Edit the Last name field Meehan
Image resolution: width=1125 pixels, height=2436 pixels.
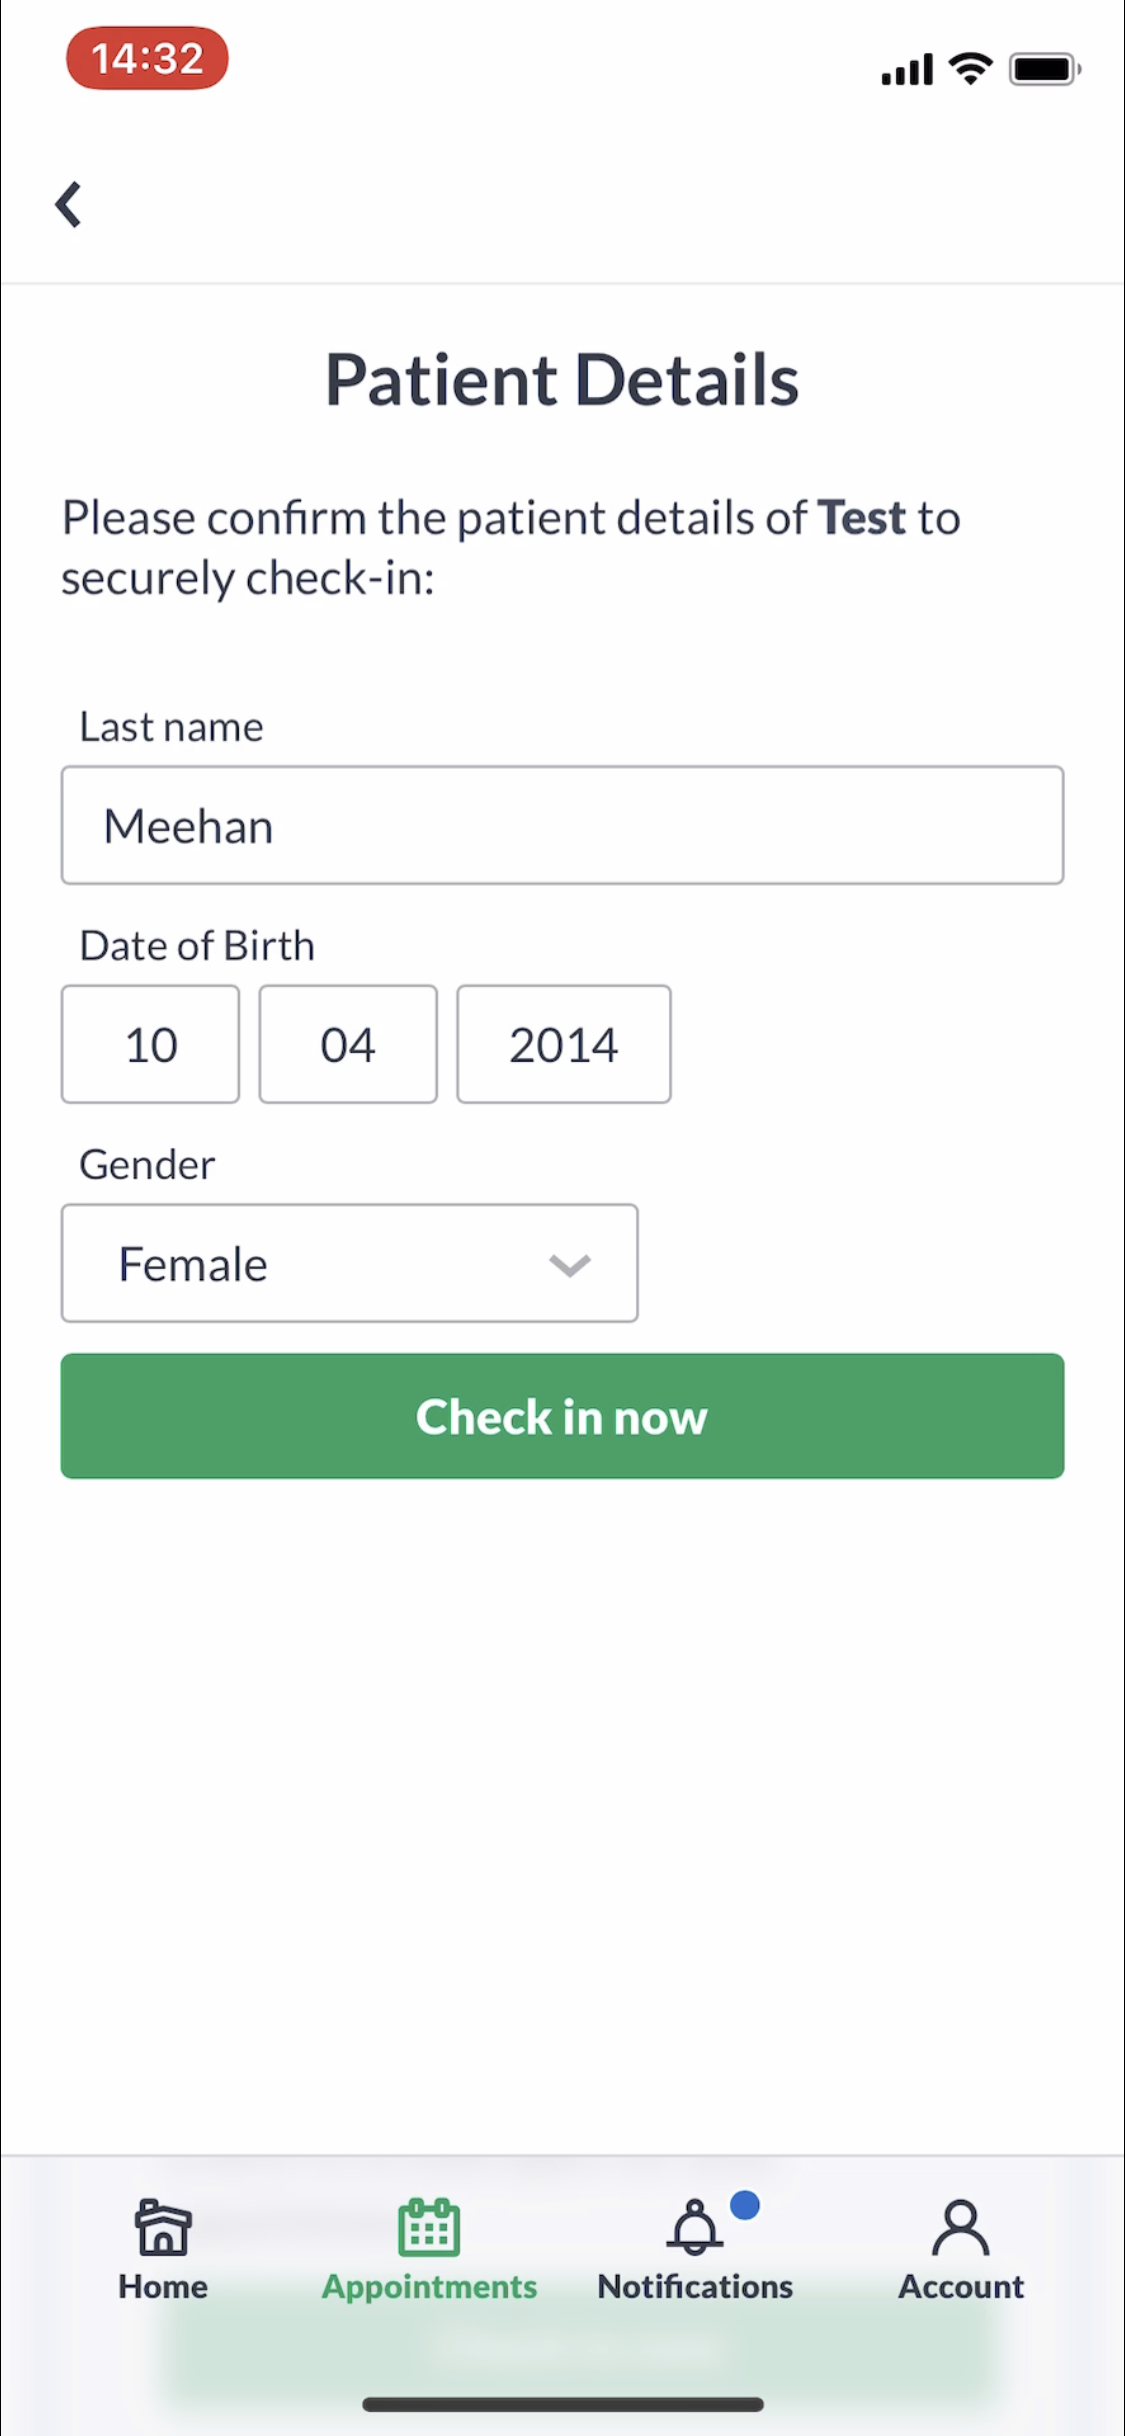point(562,825)
